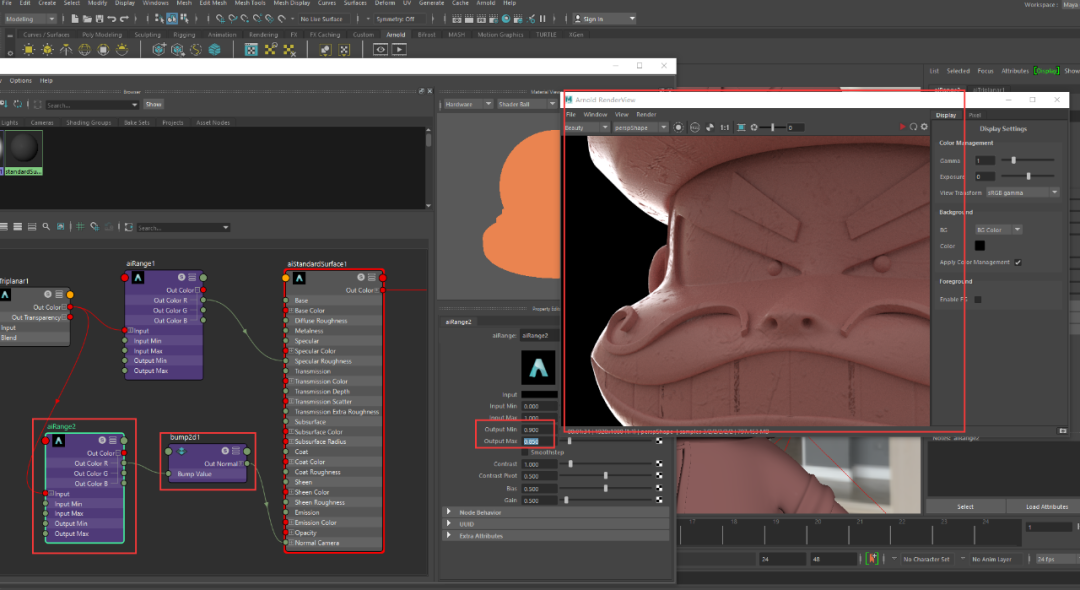Adjust the Gamma slider in Display Settings

point(1013,160)
